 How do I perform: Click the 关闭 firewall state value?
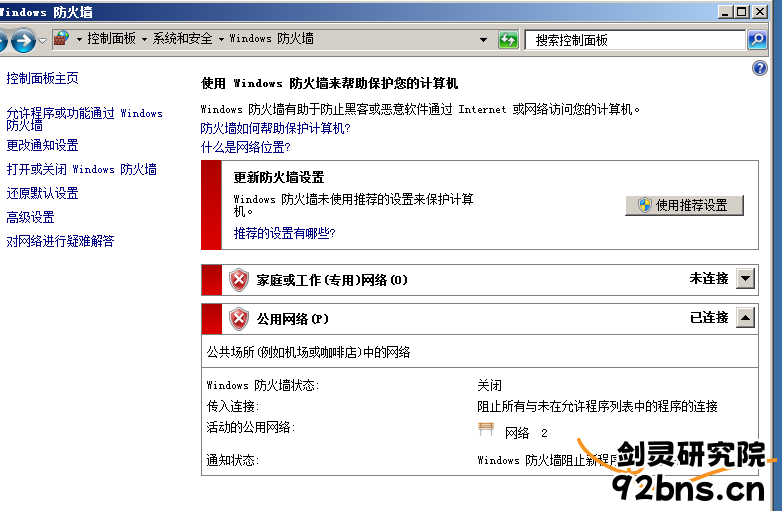tap(489, 385)
